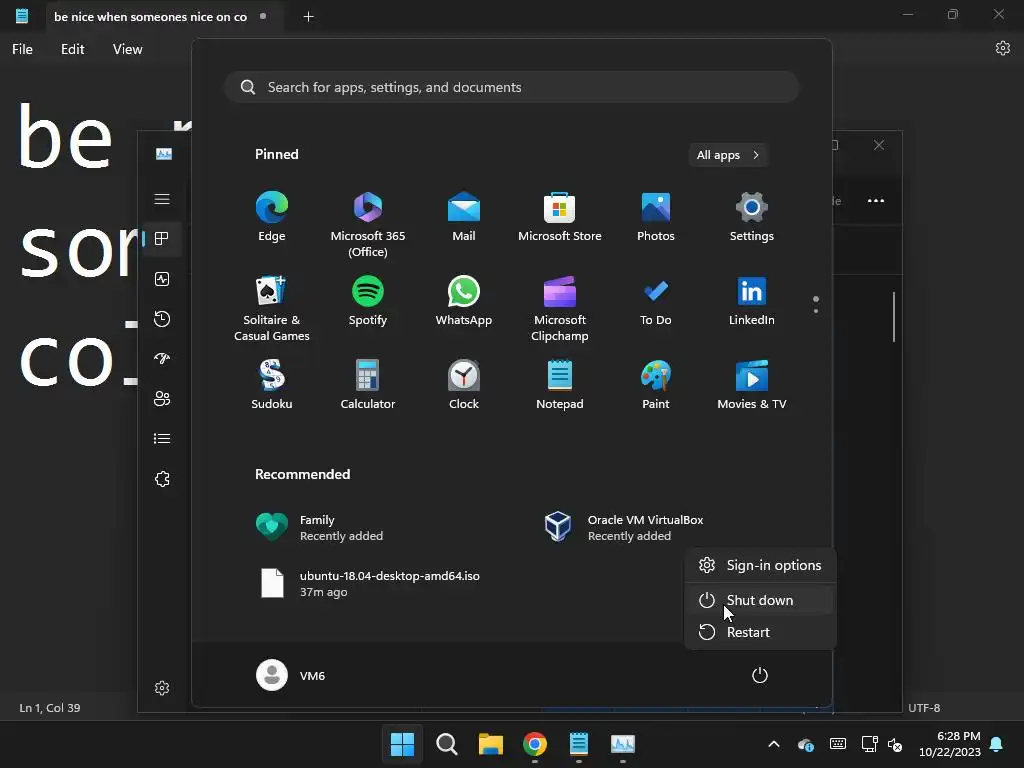Viewport: 1024px width, 768px height.
Task: Open Notepad View menu
Action: coord(127,49)
